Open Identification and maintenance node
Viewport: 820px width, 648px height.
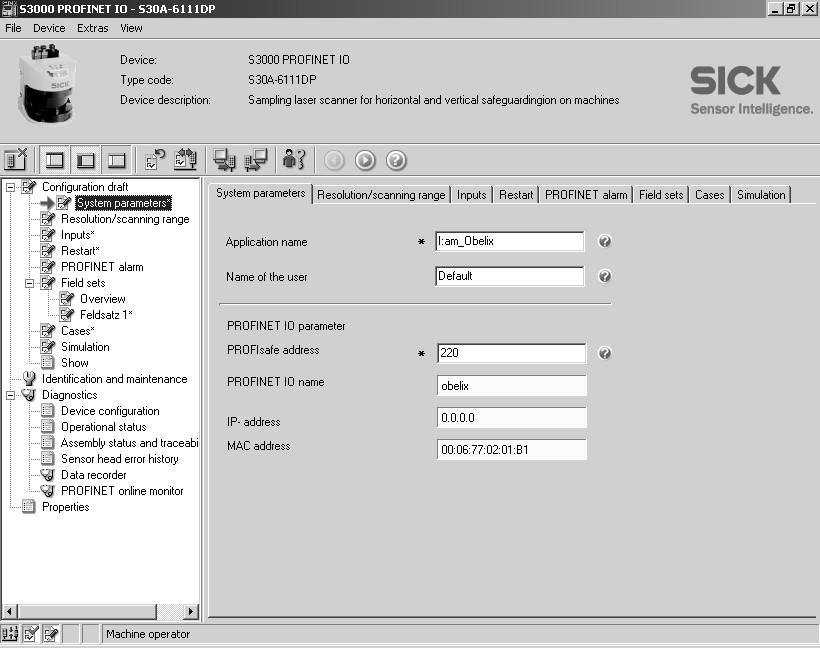(115, 379)
